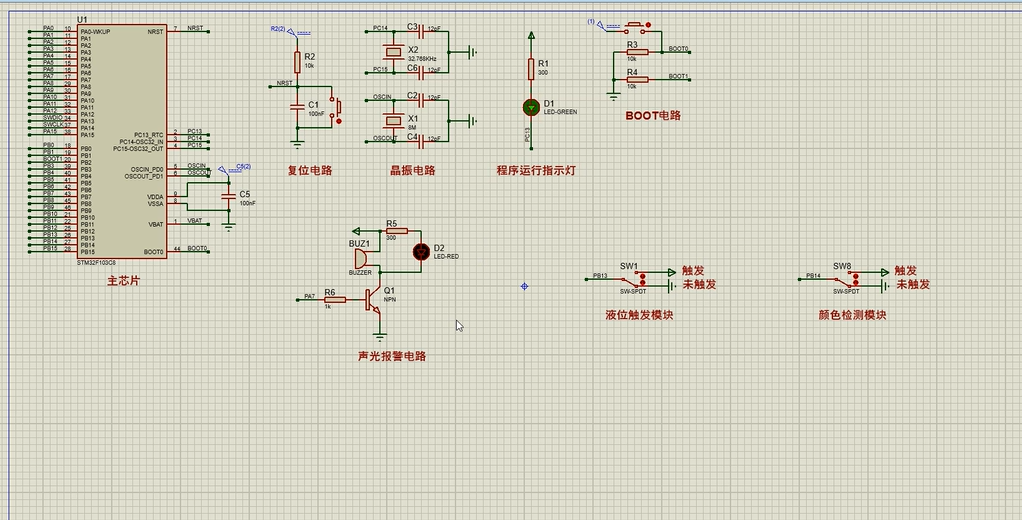Select resistor R5 near red LED
Viewport: 1022px width, 520px height.
click(x=396, y=231)
